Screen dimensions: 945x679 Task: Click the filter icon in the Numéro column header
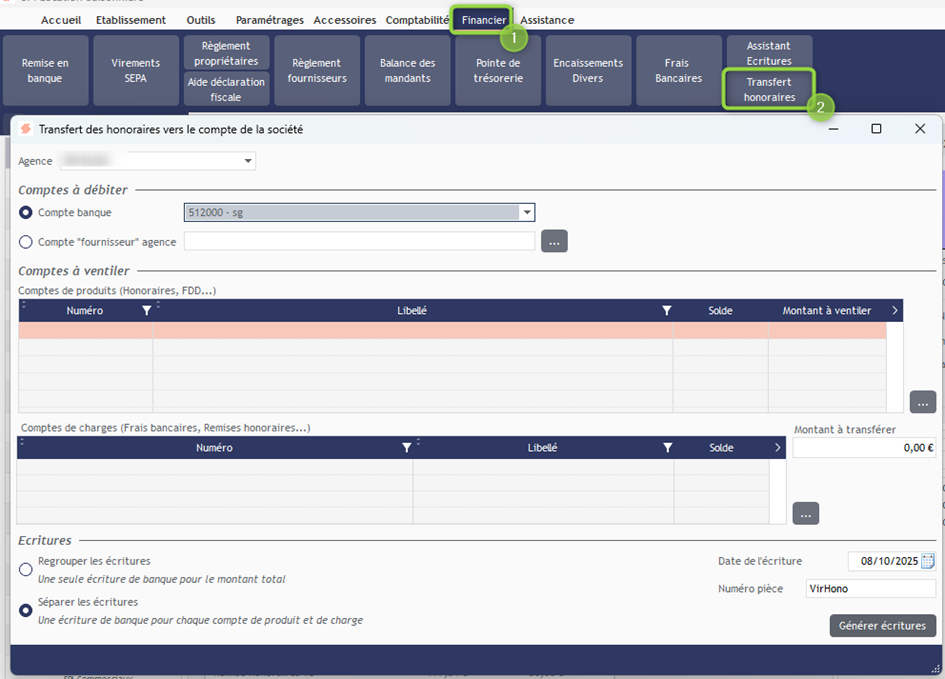[147, 311]
